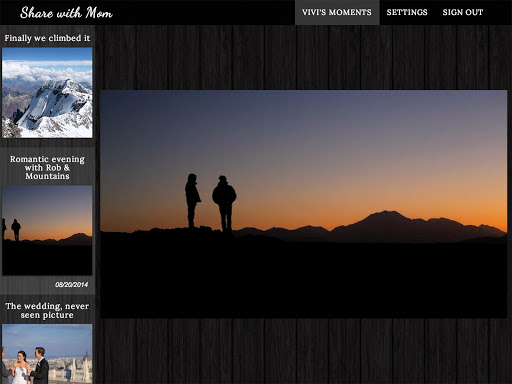512x384 pixels.
Task: Click the groom in the wedding thumbnail
Action: click(40, 366)
